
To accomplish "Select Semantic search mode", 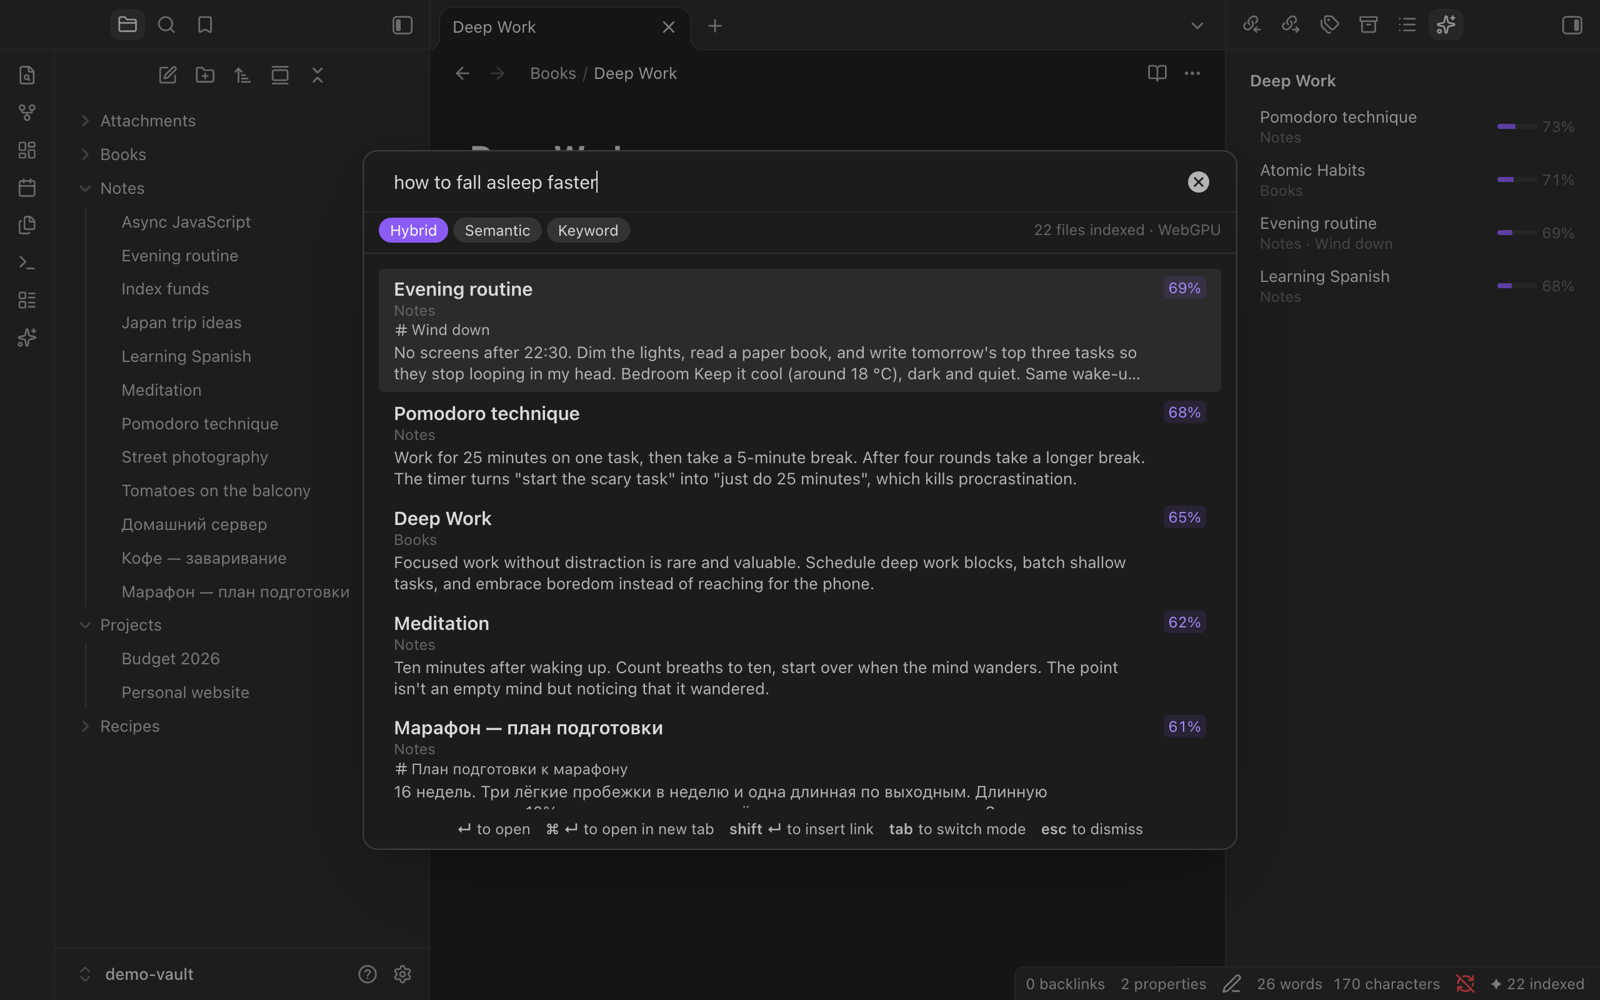I will 497,230.
